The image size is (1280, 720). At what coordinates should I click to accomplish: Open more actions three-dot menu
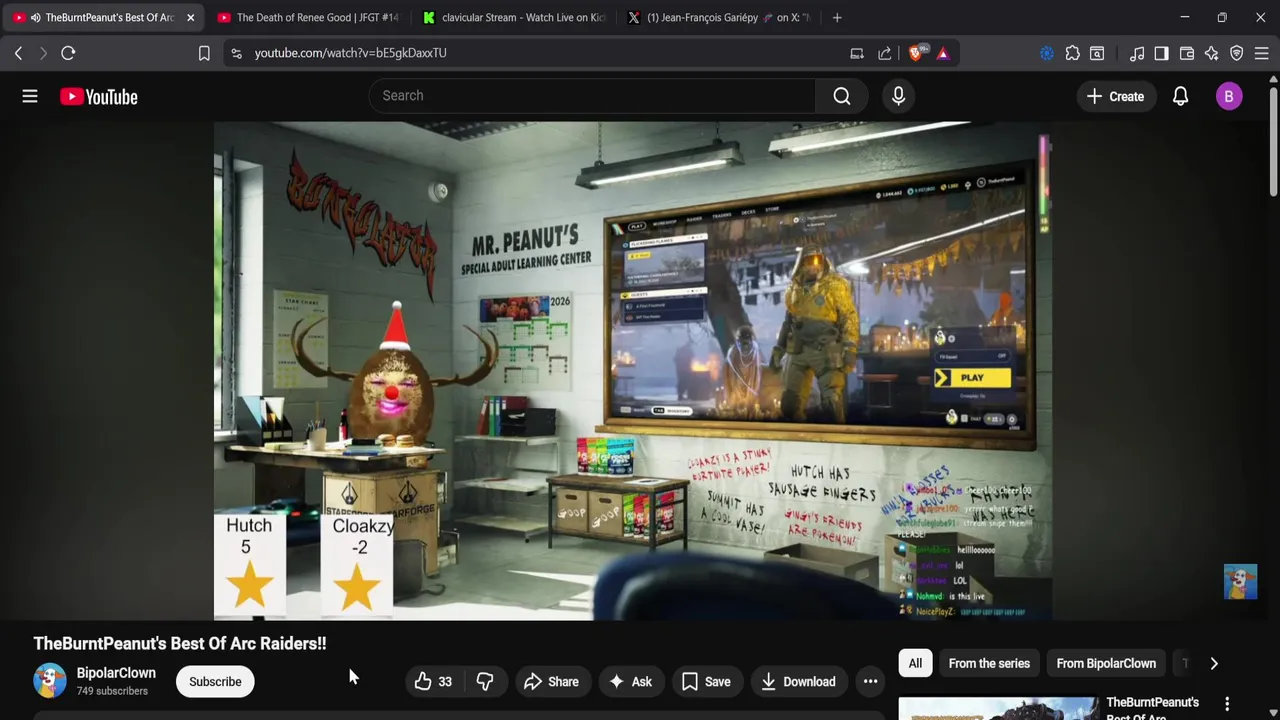pos(870,682)
